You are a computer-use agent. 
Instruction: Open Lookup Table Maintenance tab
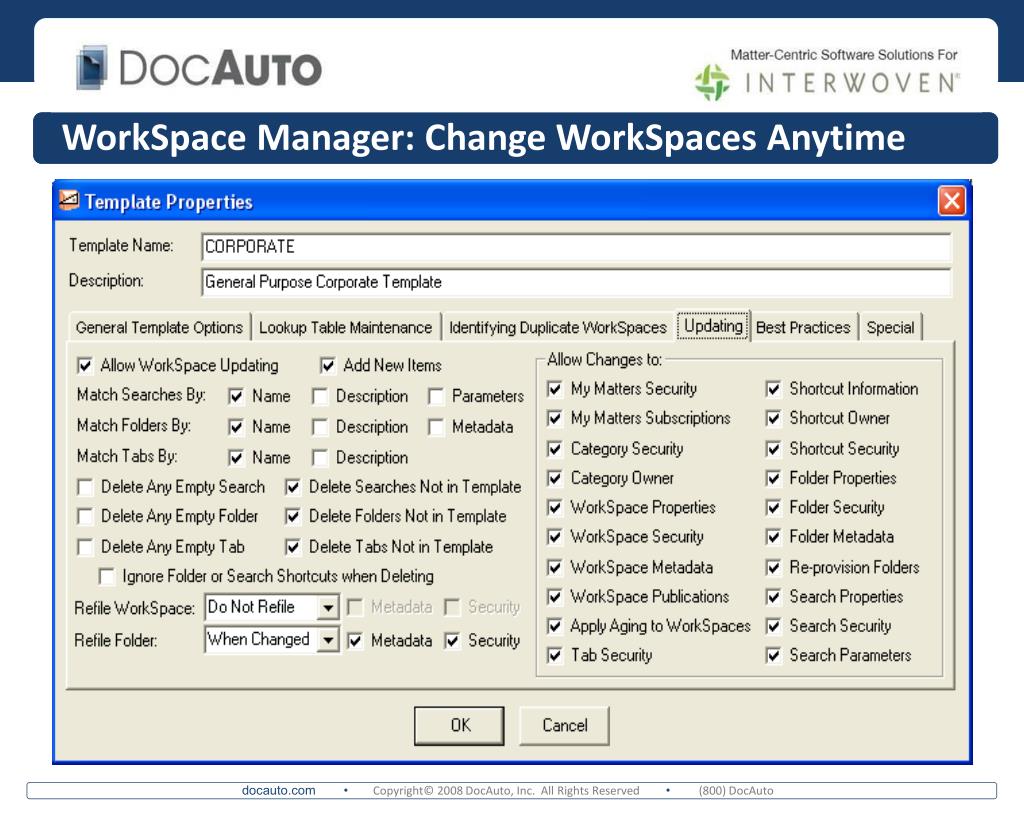[x=345, y=327]
